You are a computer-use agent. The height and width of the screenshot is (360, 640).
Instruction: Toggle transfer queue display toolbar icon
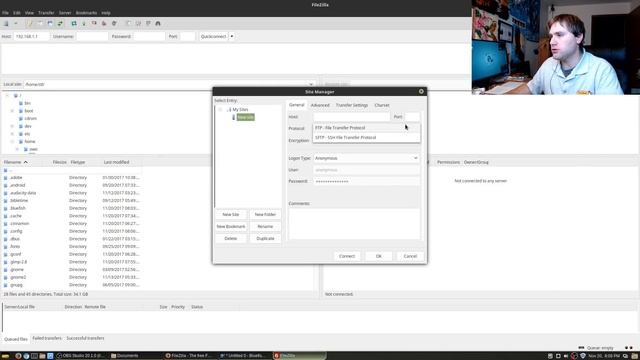60,23
